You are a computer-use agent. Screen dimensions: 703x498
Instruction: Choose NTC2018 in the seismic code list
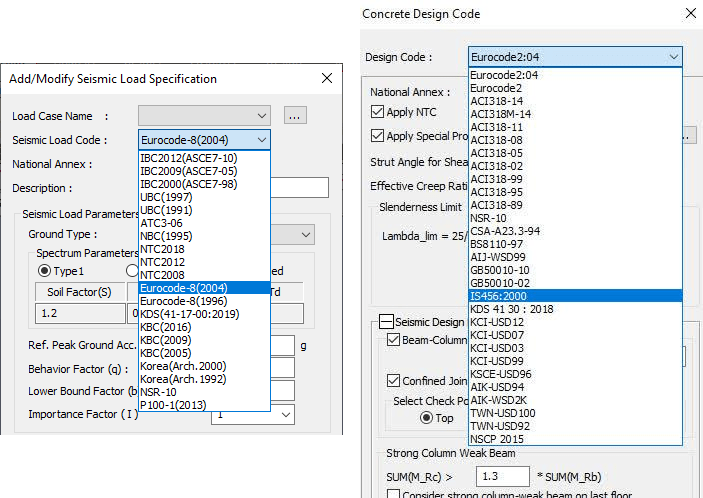click(162, 249)
